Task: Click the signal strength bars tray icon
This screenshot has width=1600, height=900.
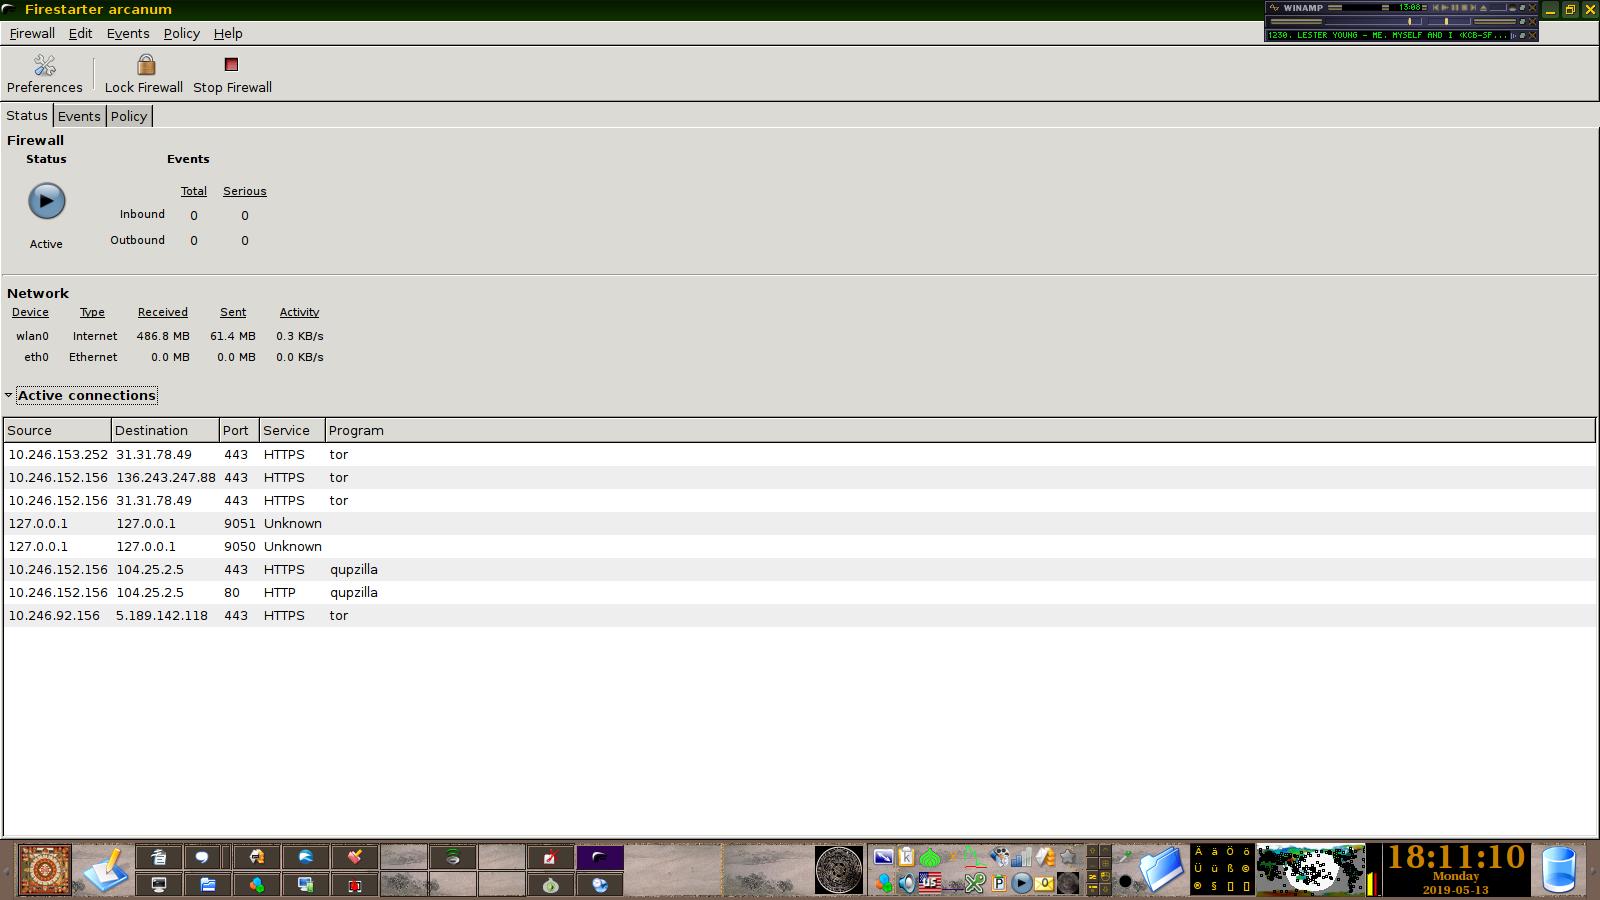Action: [x=1021, y=857]
